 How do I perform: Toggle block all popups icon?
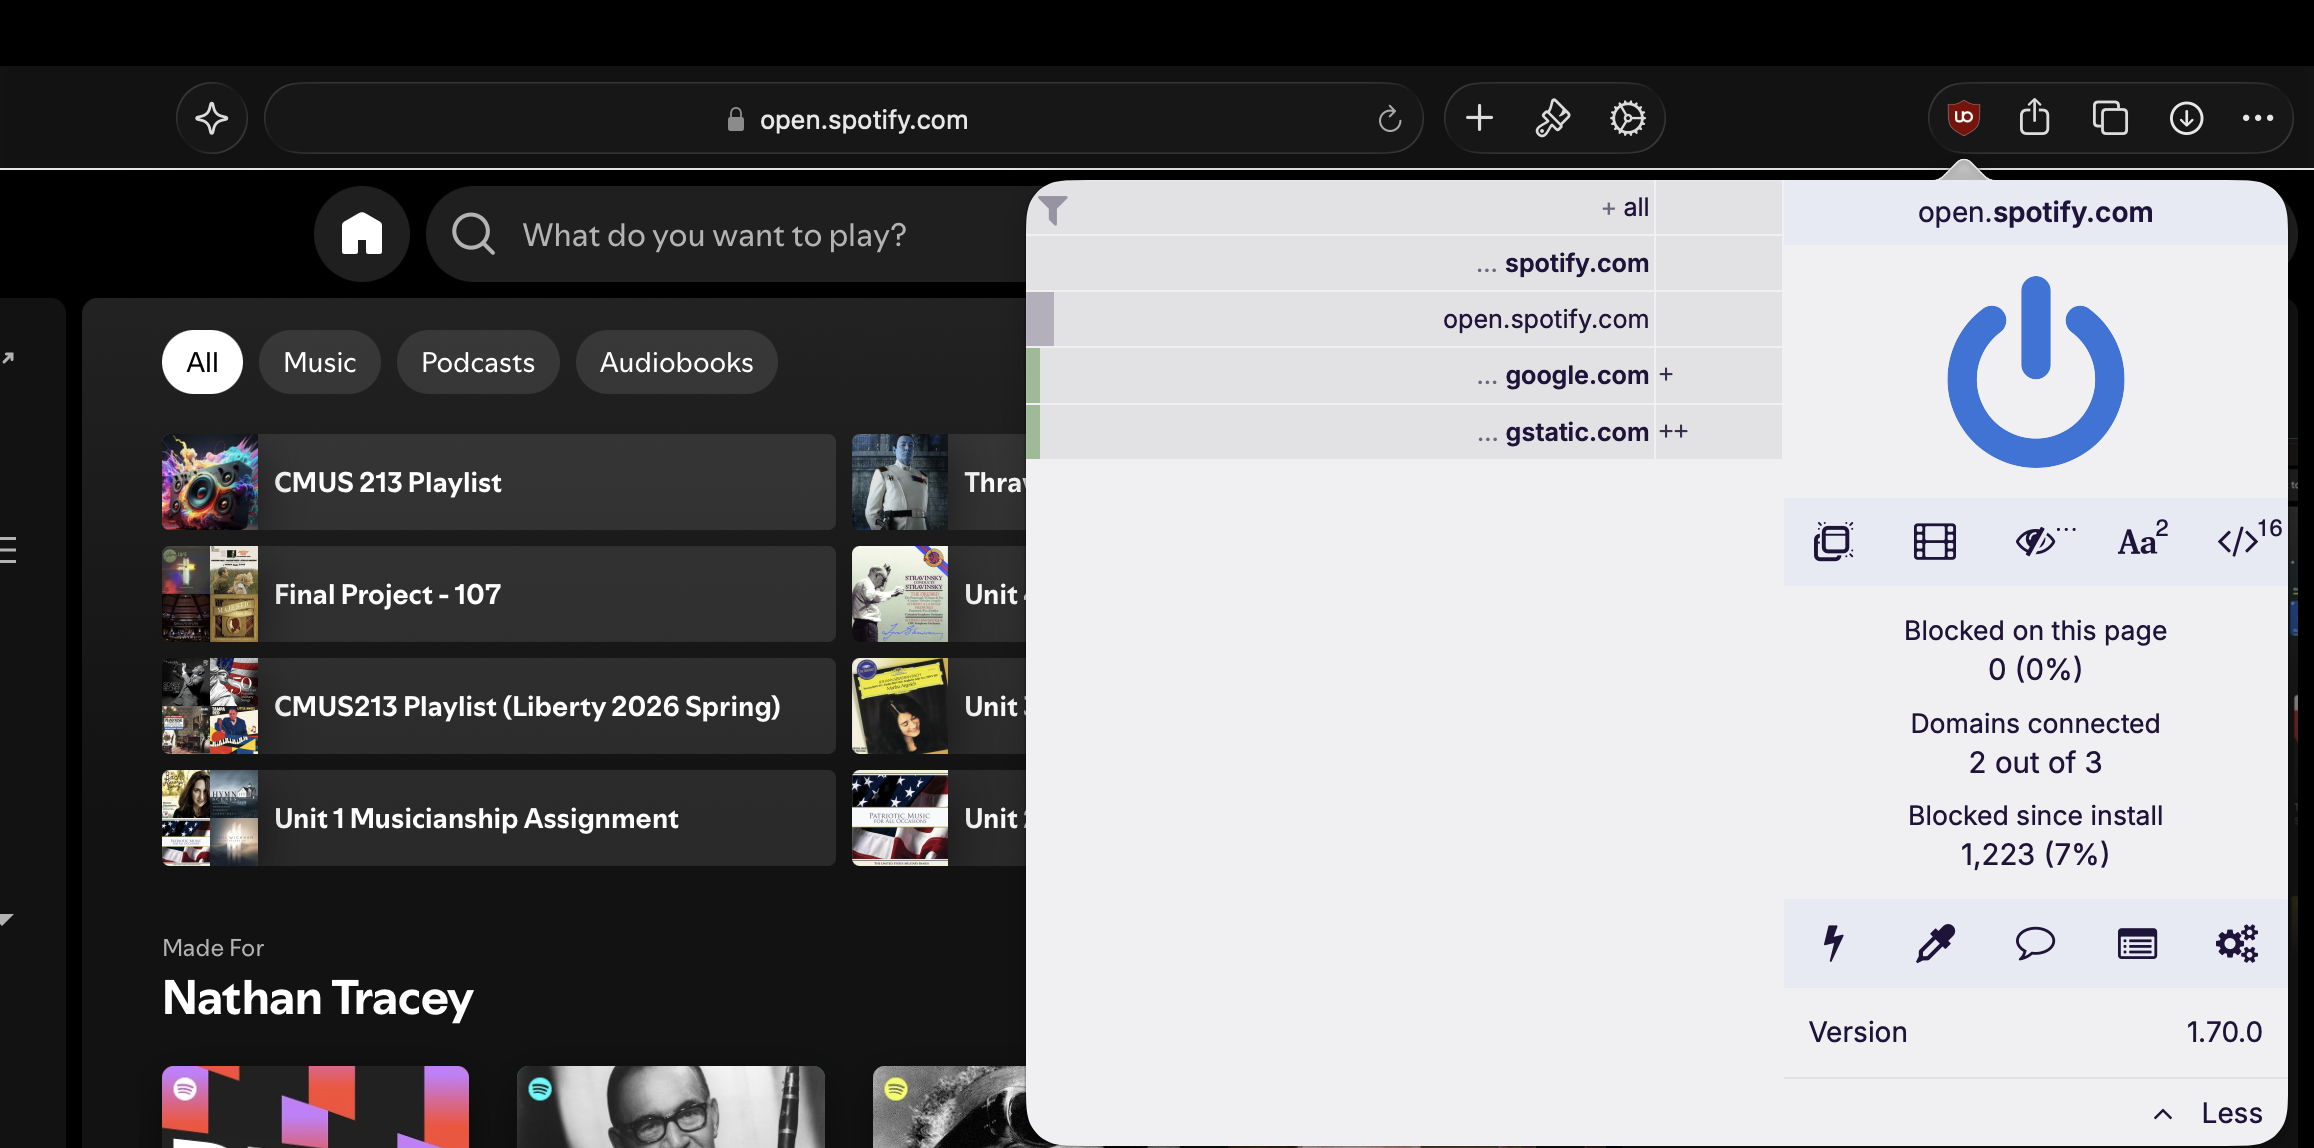1833,542
